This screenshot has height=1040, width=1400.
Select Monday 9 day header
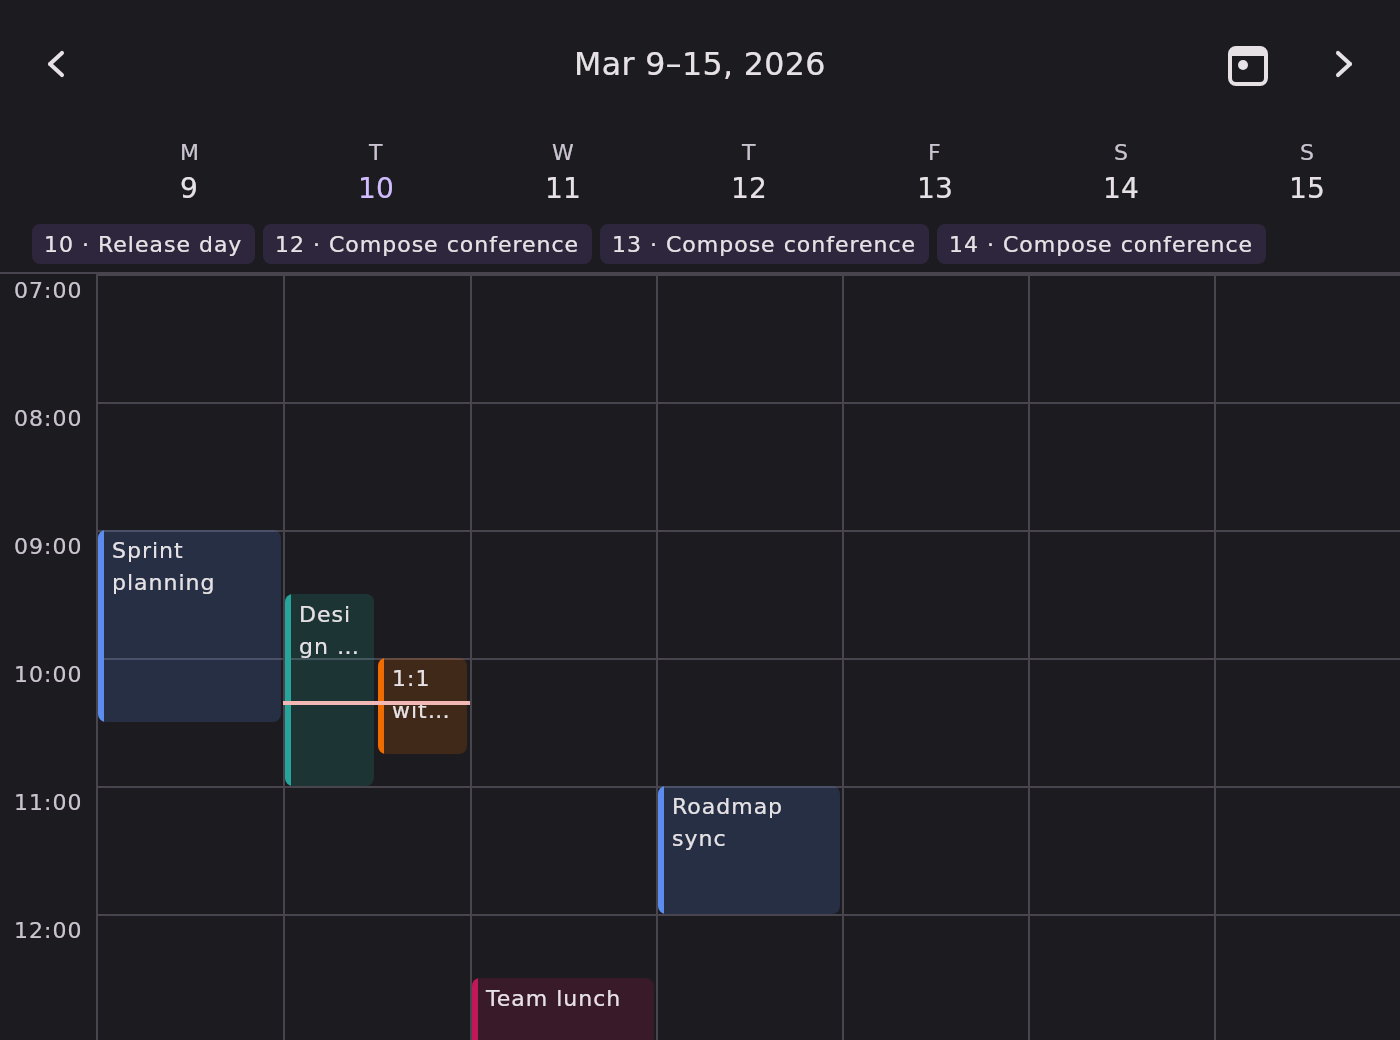click(189, 172)
